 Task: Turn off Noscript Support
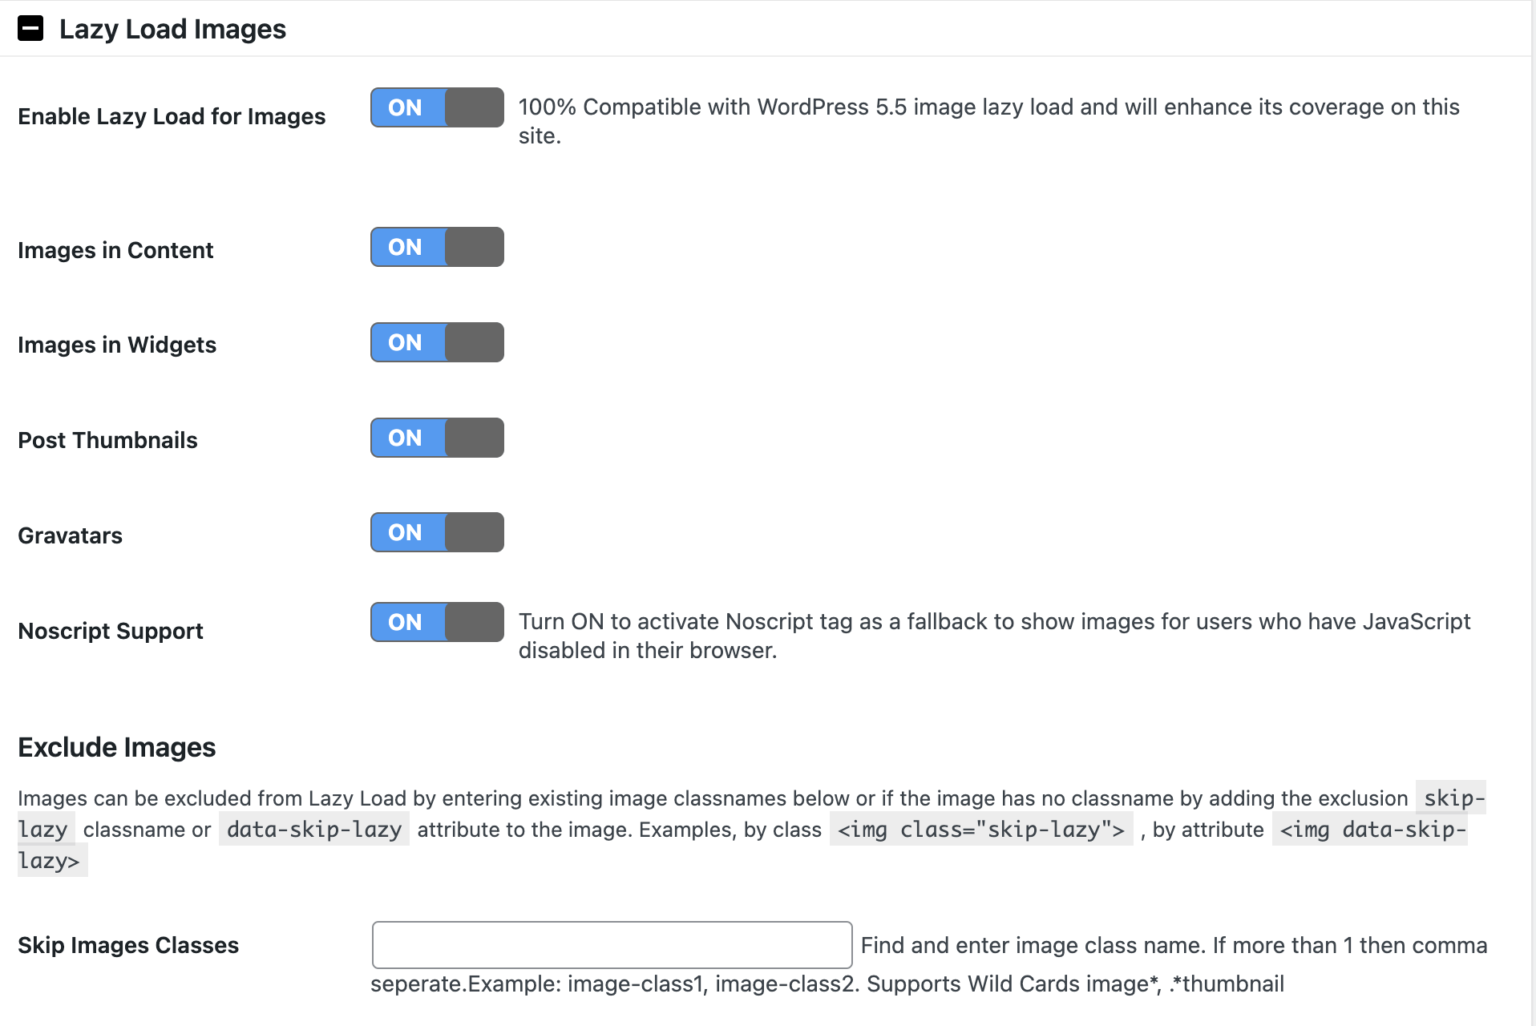pos(437,622)
